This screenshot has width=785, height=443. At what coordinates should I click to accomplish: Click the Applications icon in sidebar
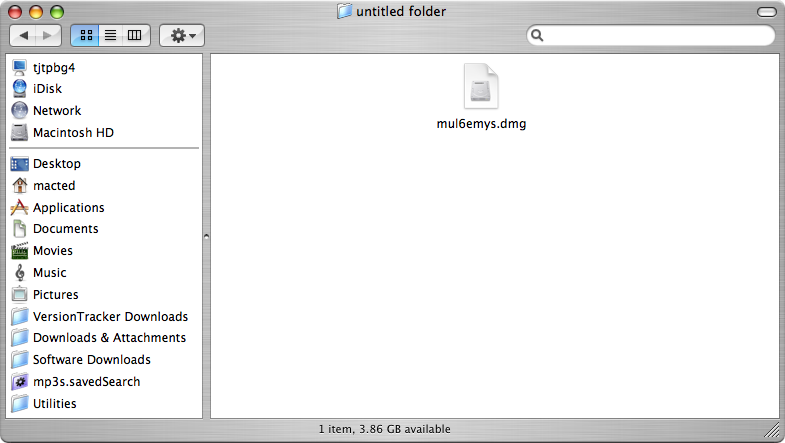click(19, 207)
